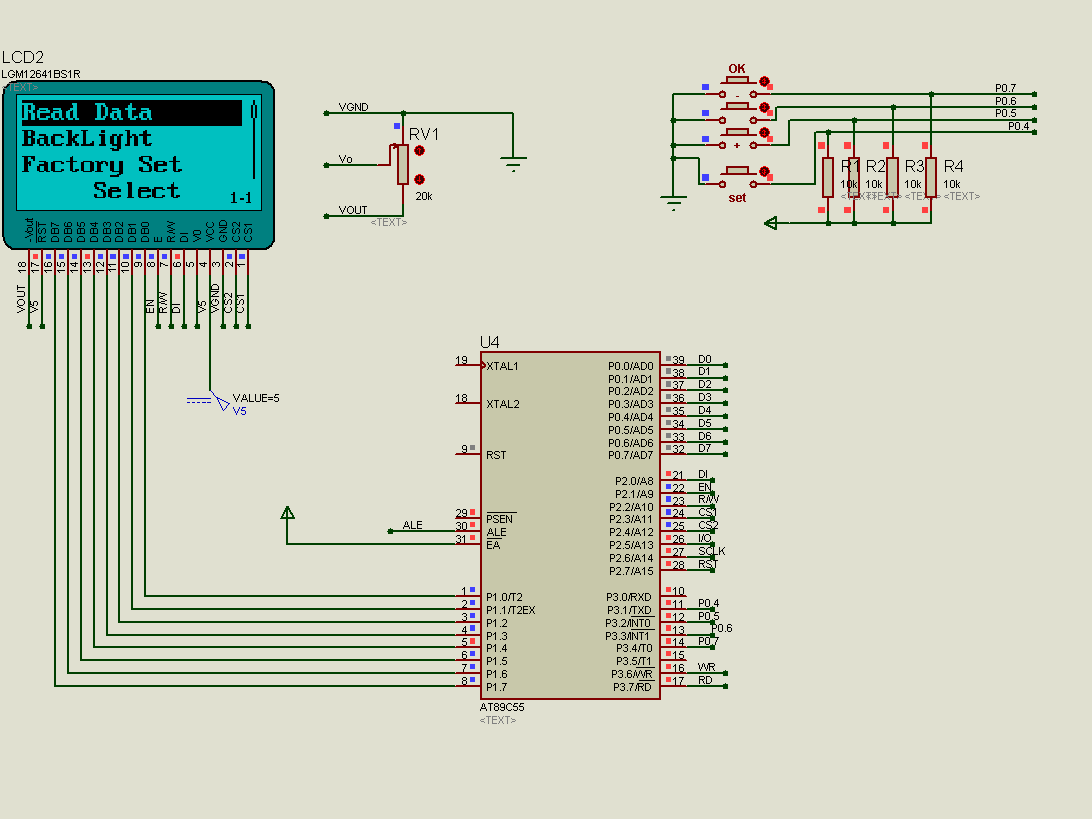Select the P0.0/AD0 pin label
The width and height of the screenshot is (1092, 819).
631,366
